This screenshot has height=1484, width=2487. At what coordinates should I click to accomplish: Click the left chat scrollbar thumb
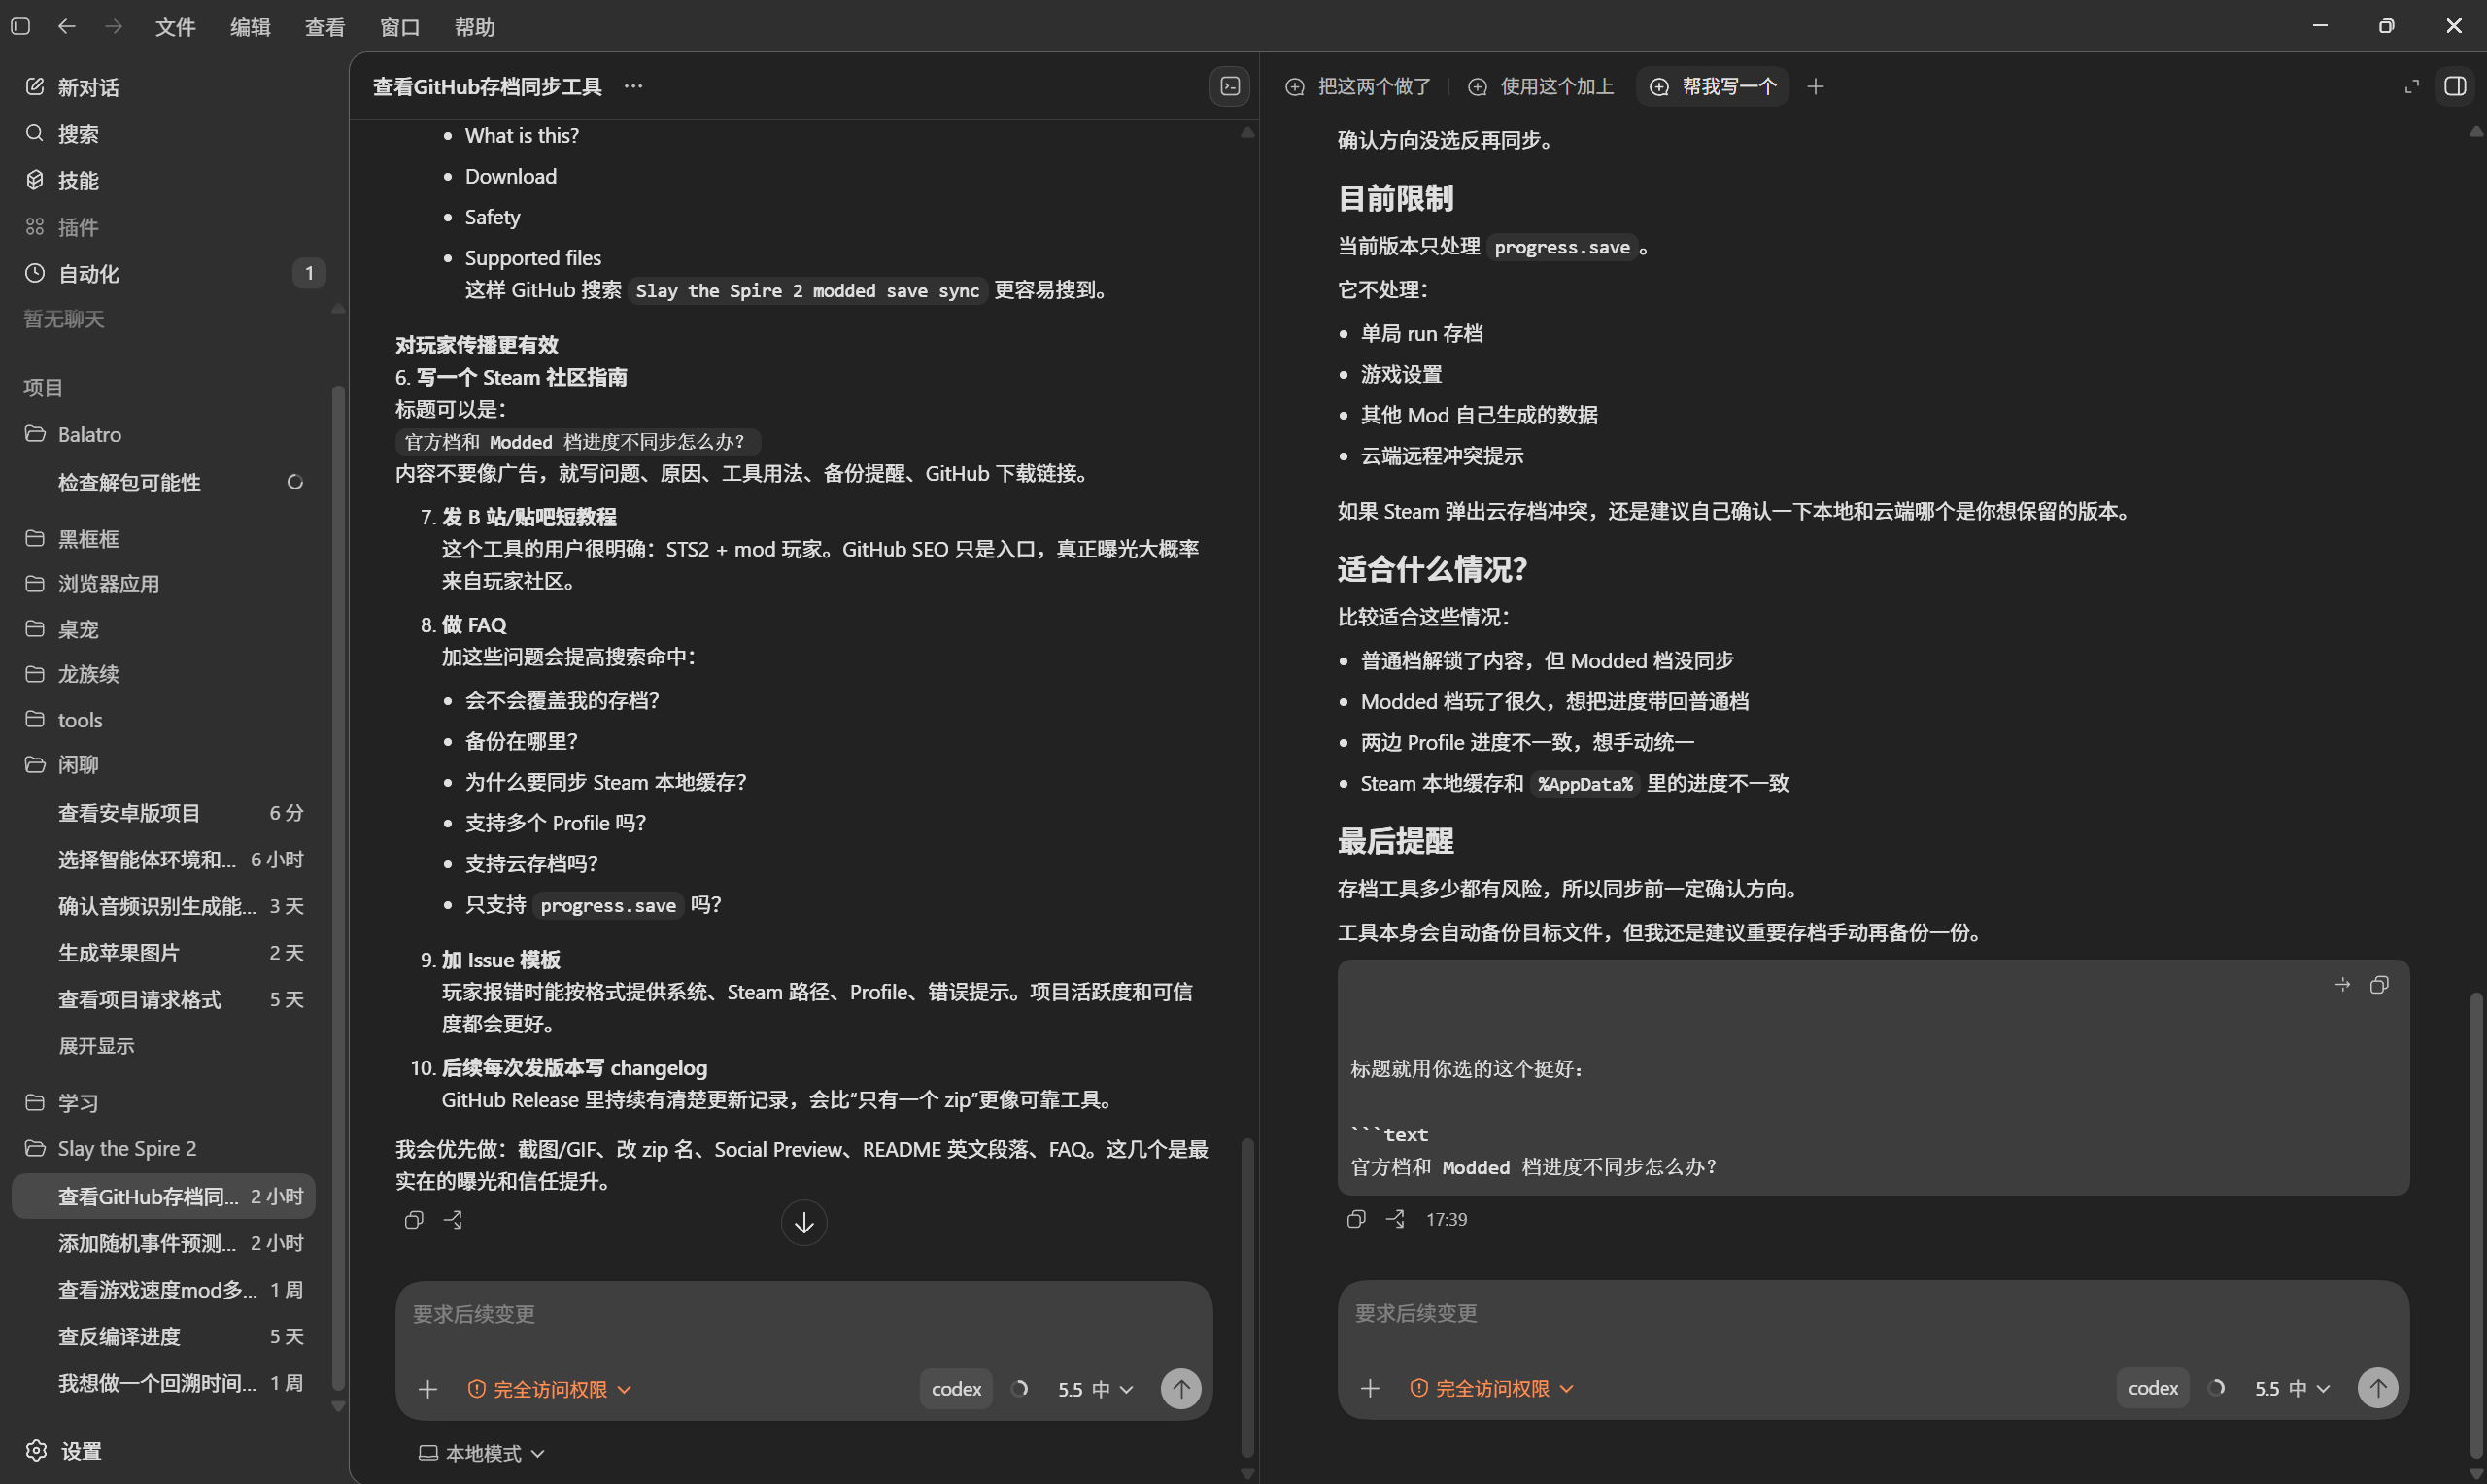[x=1247, y=1296]
